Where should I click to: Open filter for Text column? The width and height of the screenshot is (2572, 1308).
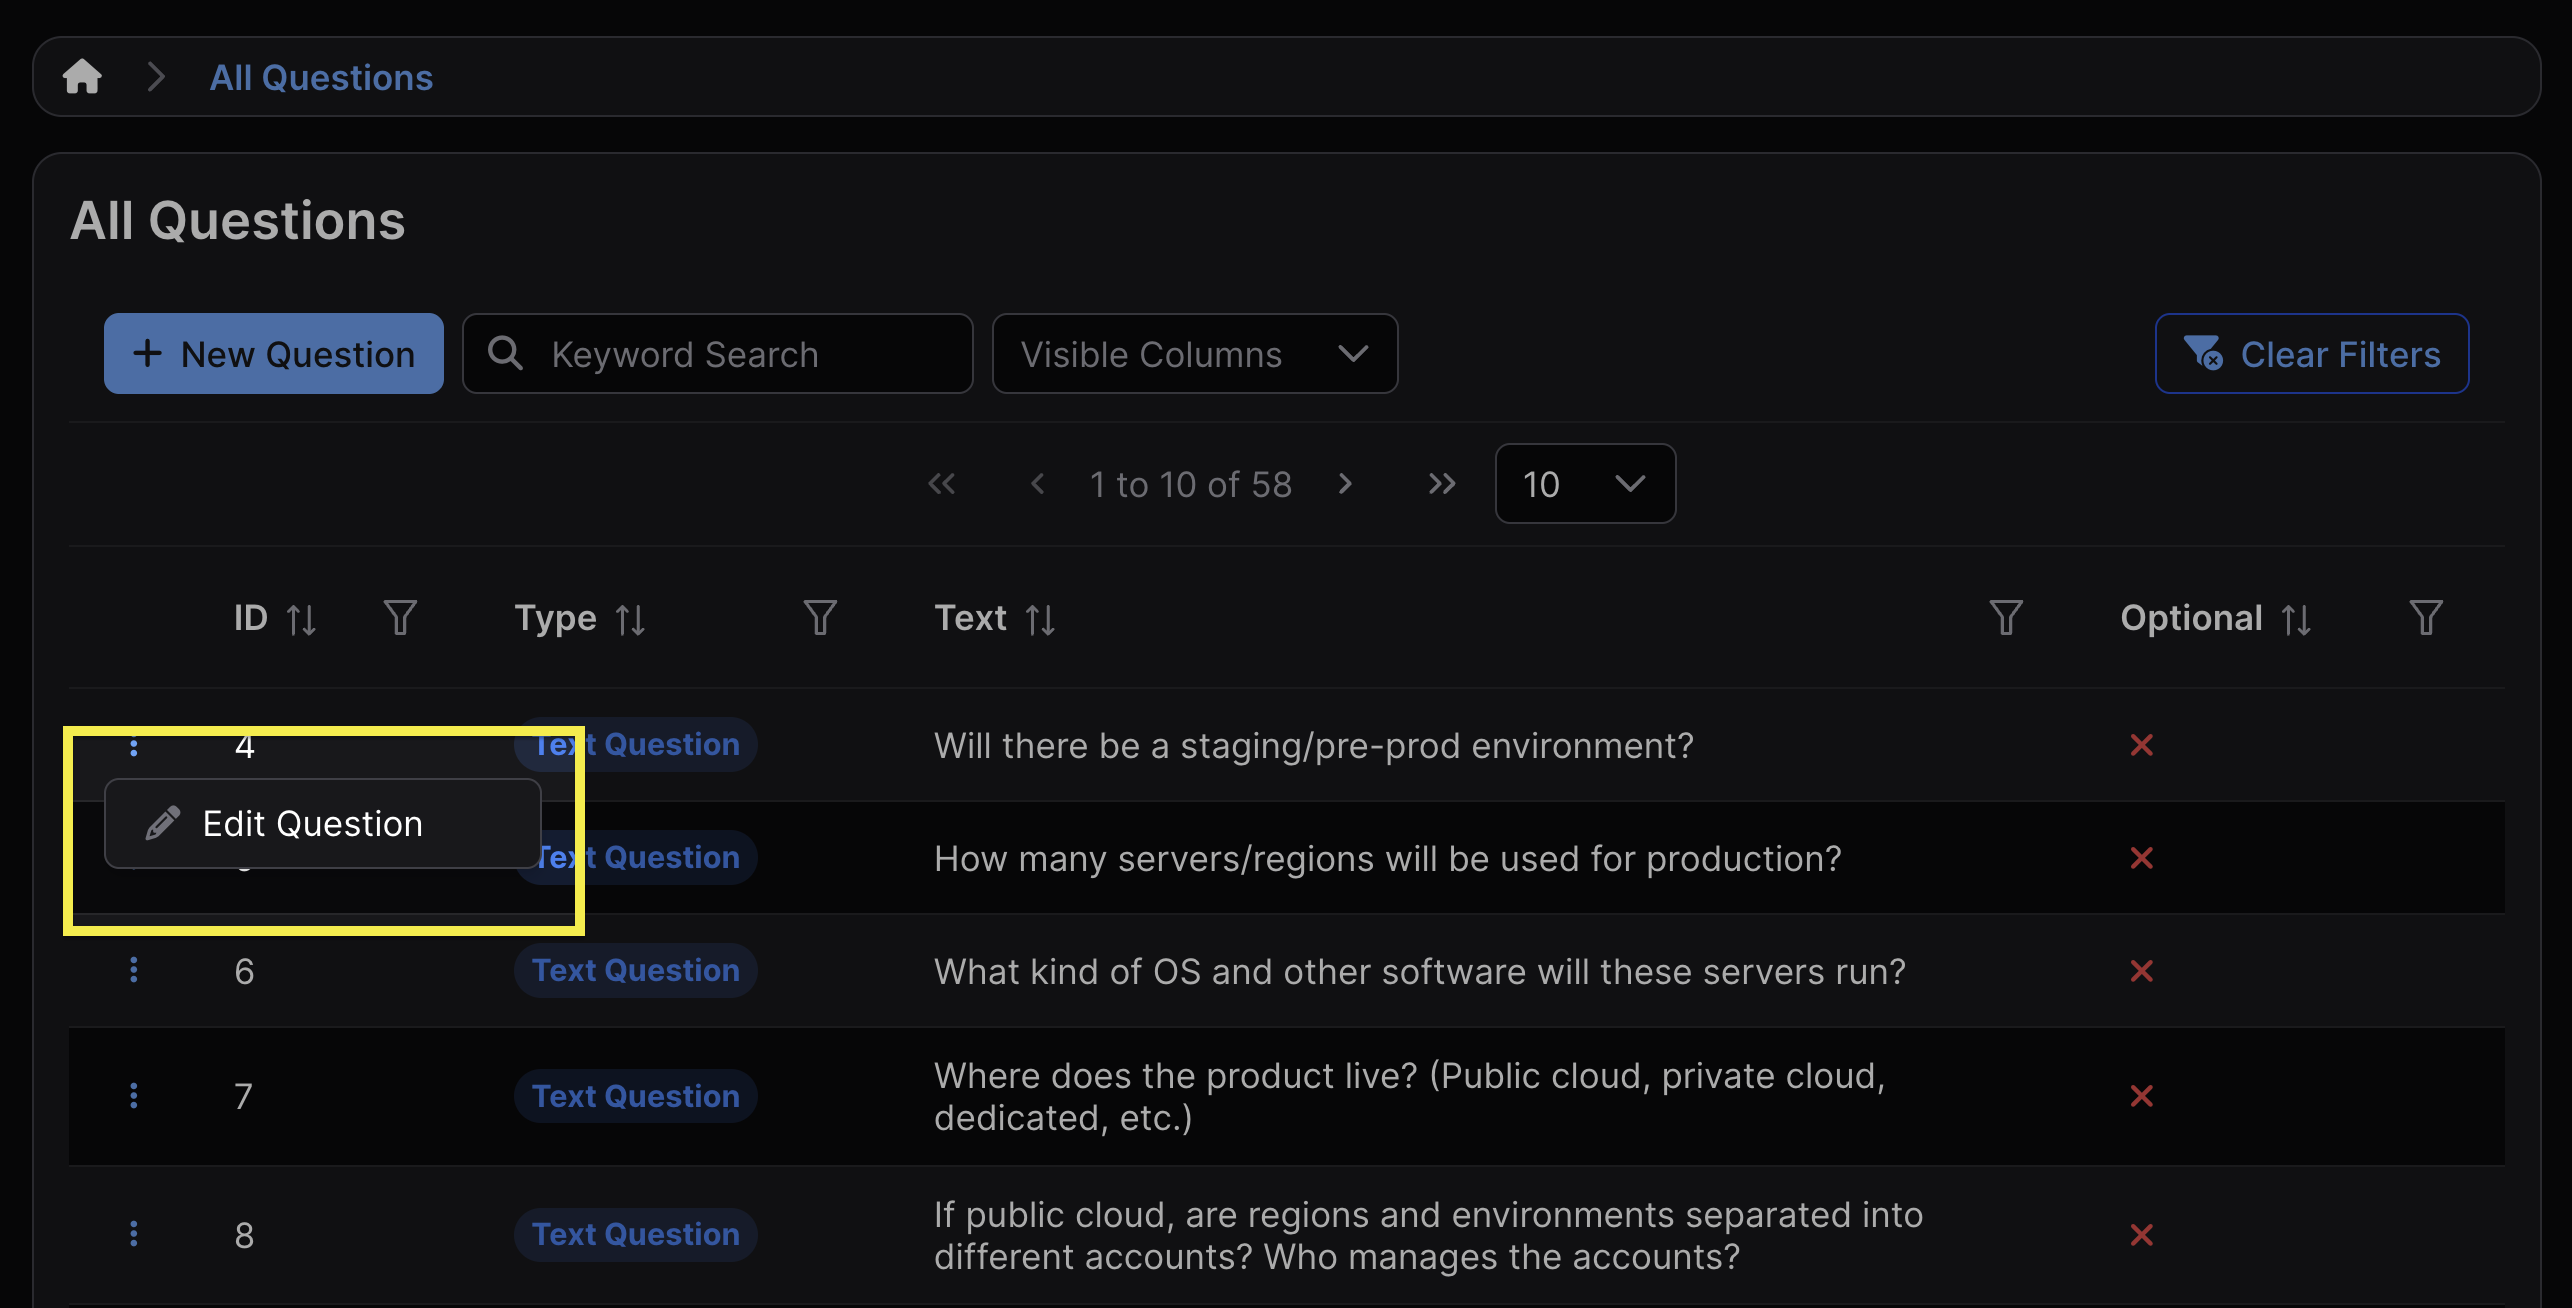click(2005, 618)
